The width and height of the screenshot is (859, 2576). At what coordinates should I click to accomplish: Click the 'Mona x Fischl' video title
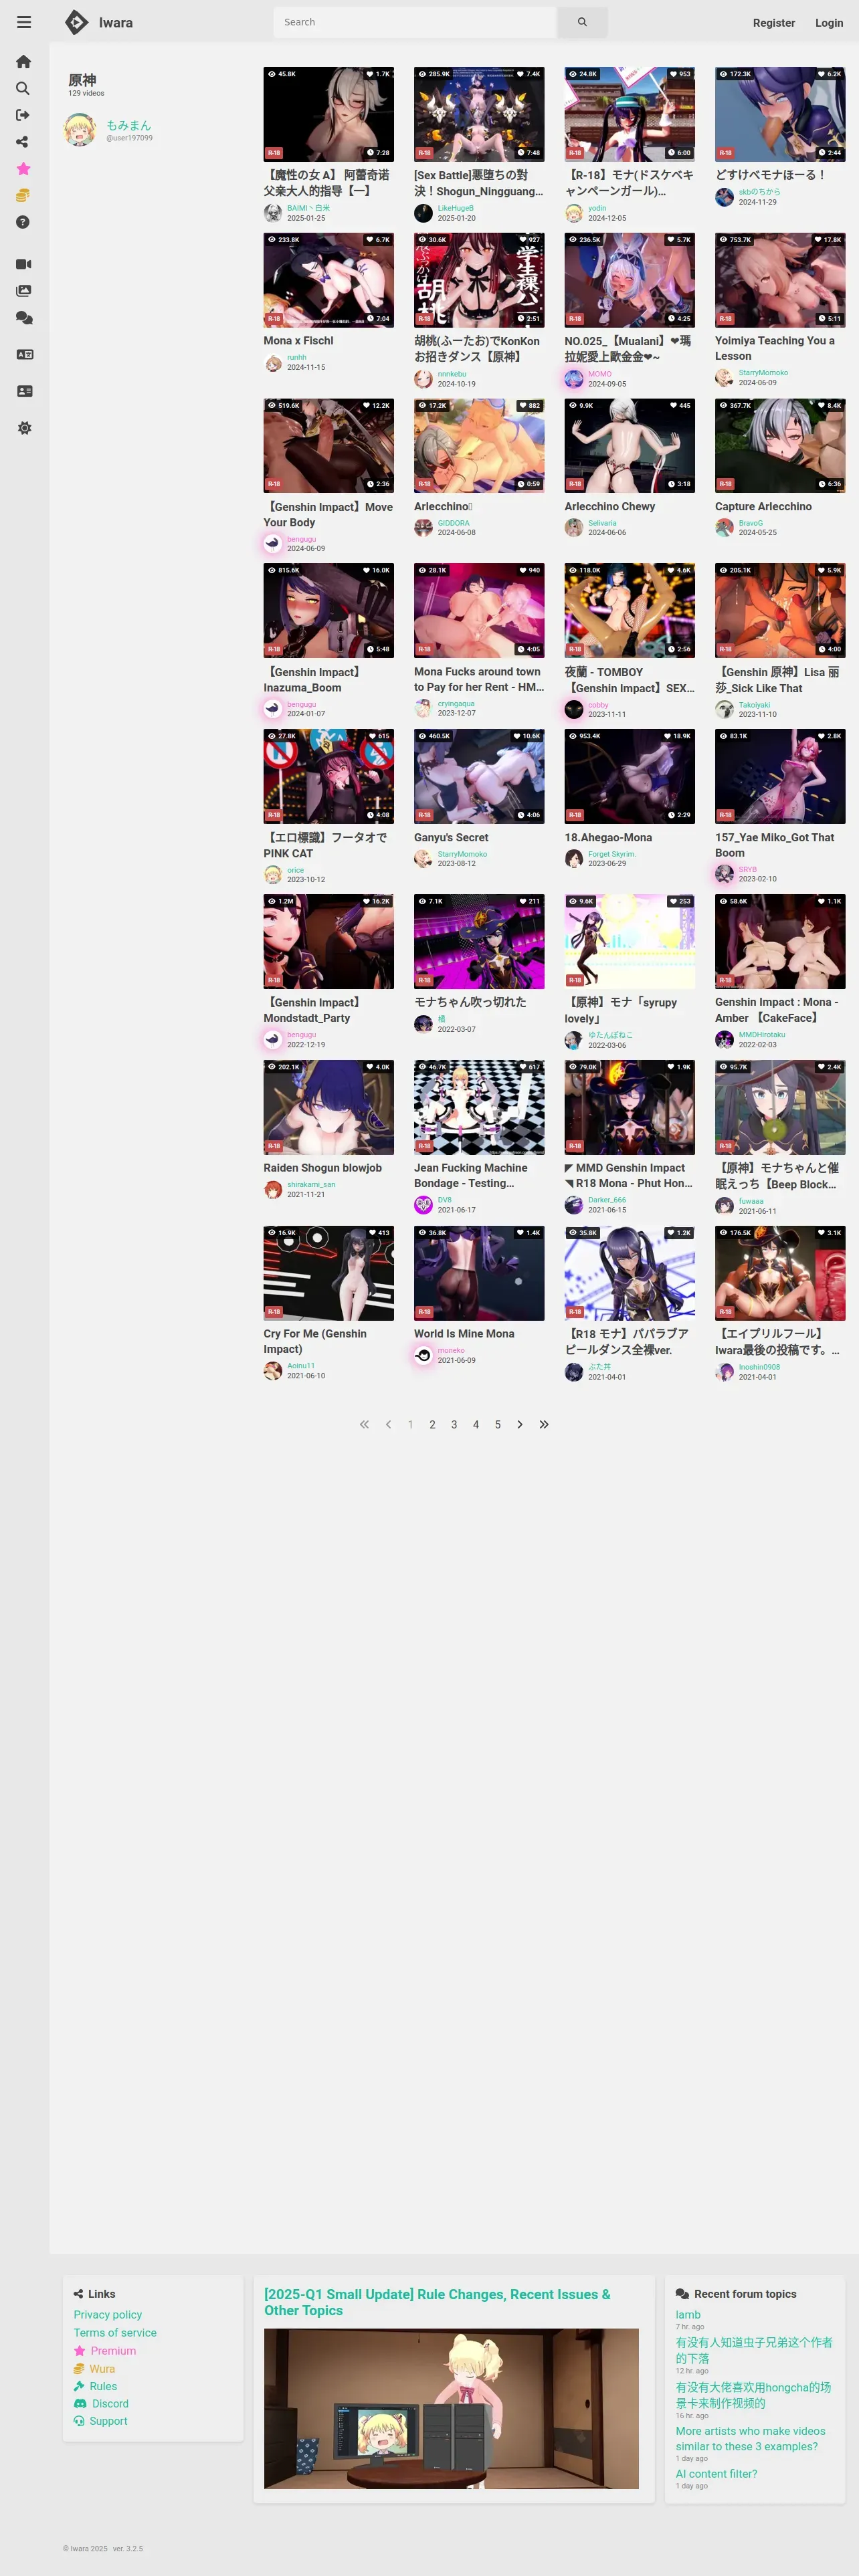tap(298, 340)
